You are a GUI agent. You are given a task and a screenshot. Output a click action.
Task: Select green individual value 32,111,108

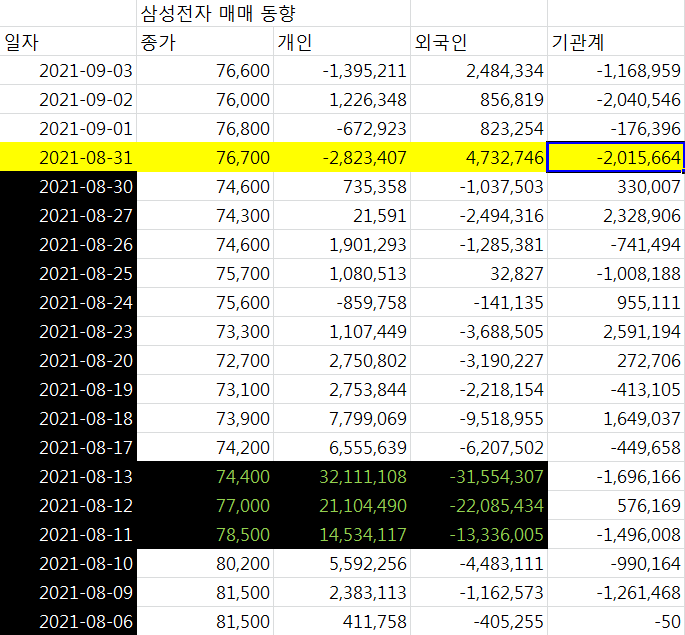coord(342,476)
